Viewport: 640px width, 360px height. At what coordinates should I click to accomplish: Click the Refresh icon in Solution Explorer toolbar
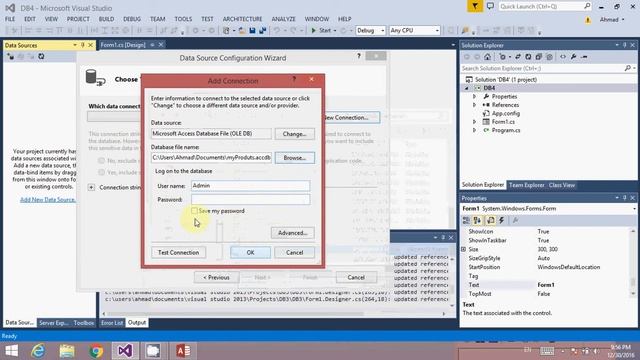pos(528,57)
